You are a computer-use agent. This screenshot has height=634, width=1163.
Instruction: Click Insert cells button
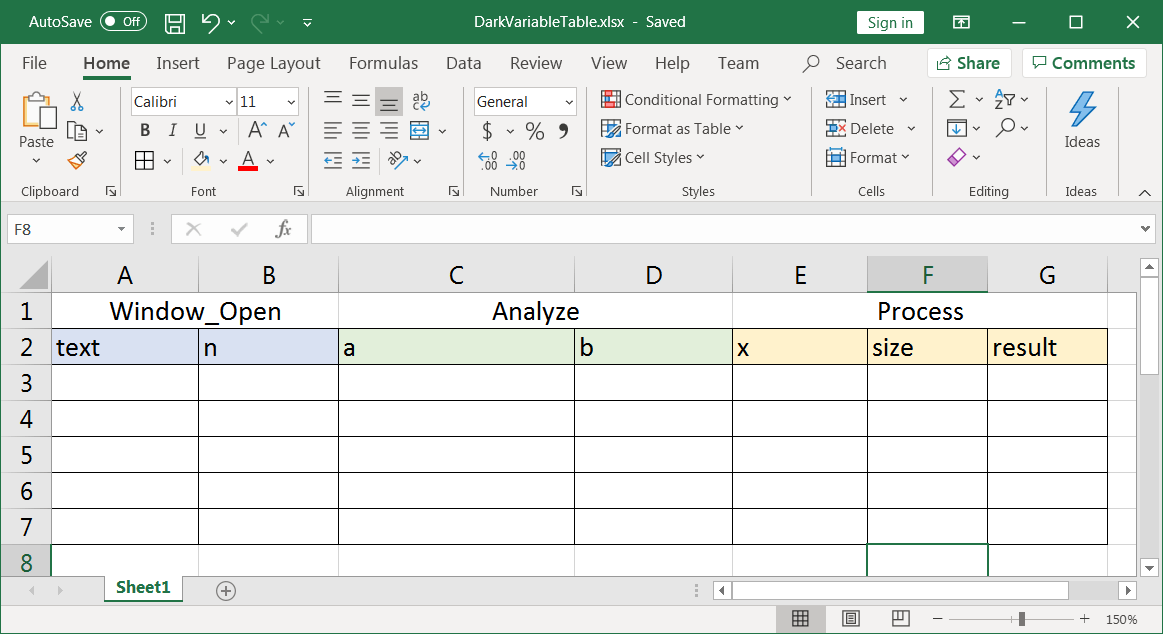click(857, 99)
